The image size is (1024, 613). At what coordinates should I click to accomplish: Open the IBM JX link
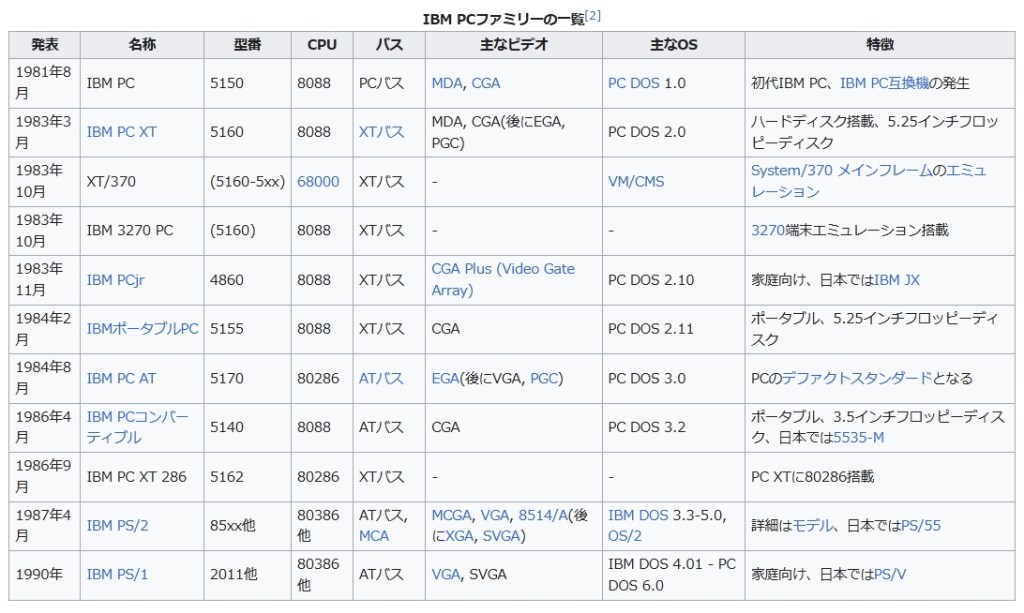(896, 280)
